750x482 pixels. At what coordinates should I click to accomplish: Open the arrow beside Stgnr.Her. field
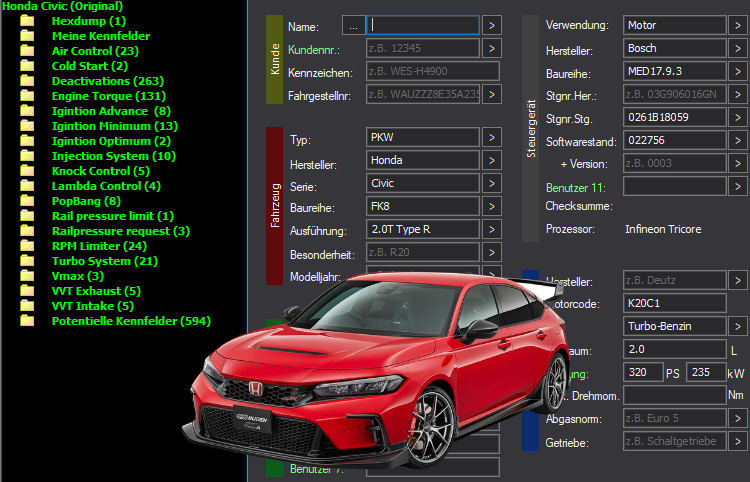coord(738,94)
